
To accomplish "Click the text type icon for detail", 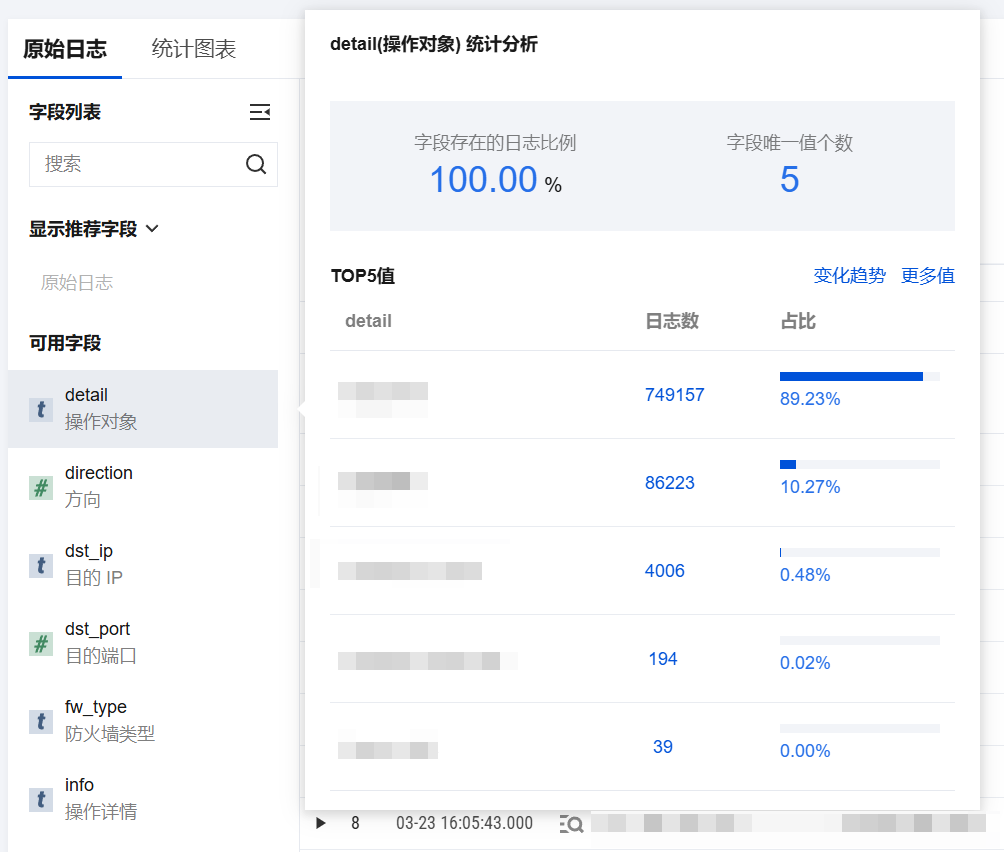I will coord(41,409).
